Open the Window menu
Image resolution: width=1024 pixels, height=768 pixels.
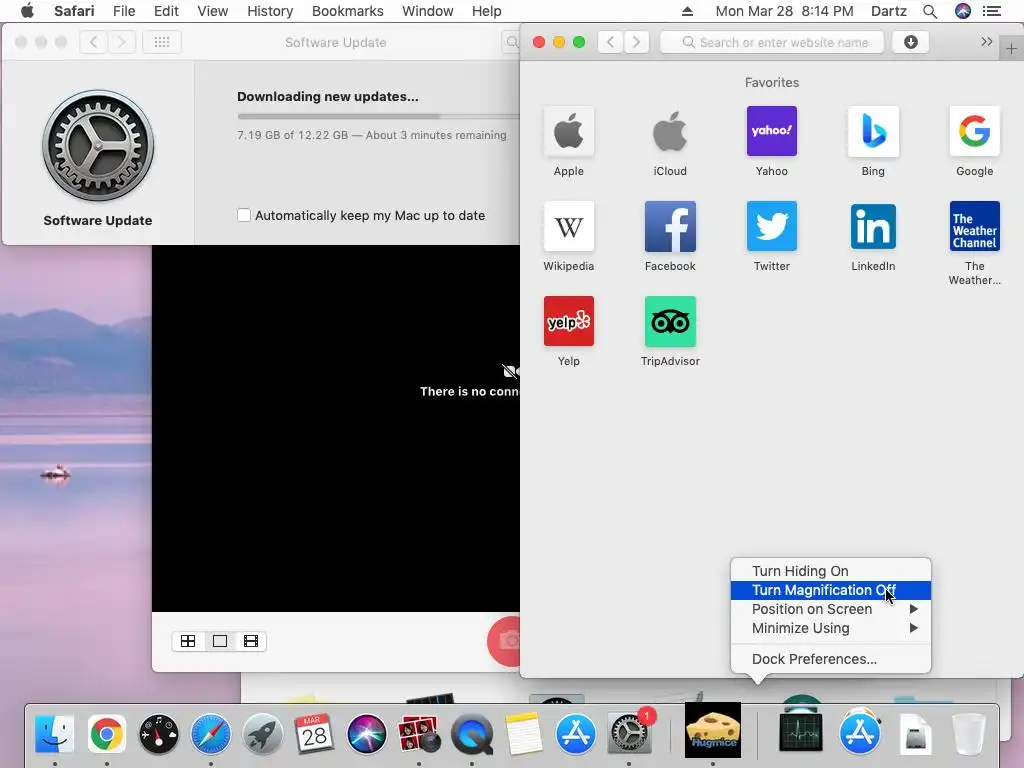(428, 11)
